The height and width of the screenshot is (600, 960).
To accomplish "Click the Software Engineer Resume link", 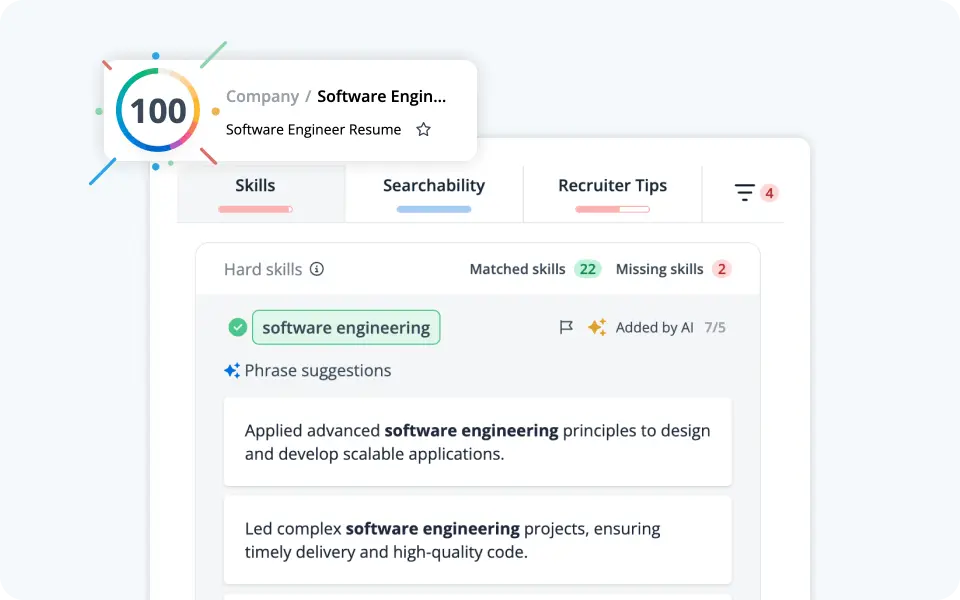I will (313, 129).
